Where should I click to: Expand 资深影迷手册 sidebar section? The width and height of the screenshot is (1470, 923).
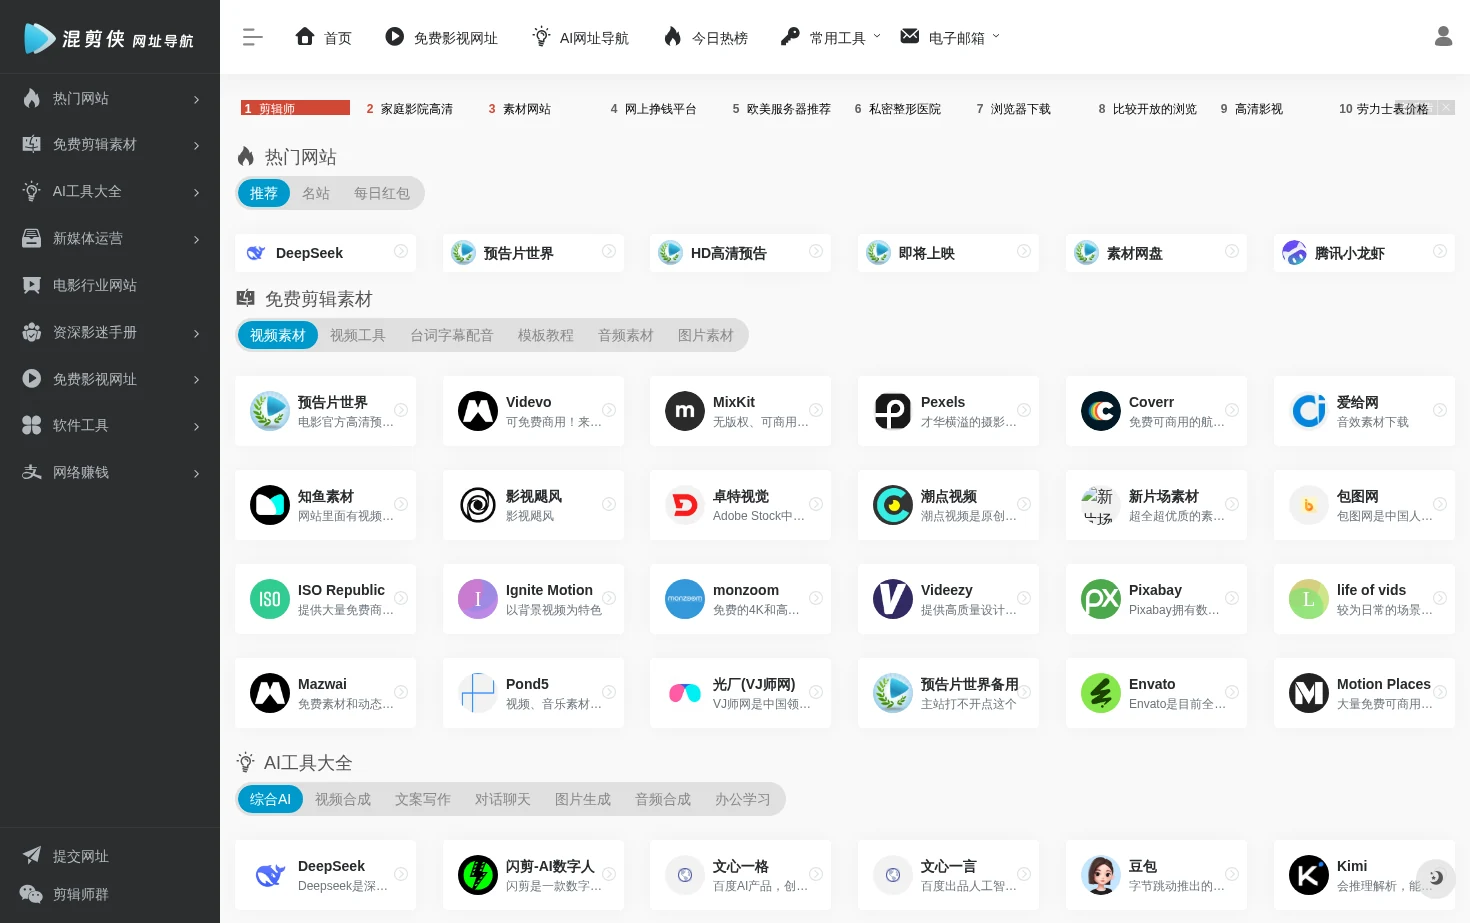tap(196, 333)
